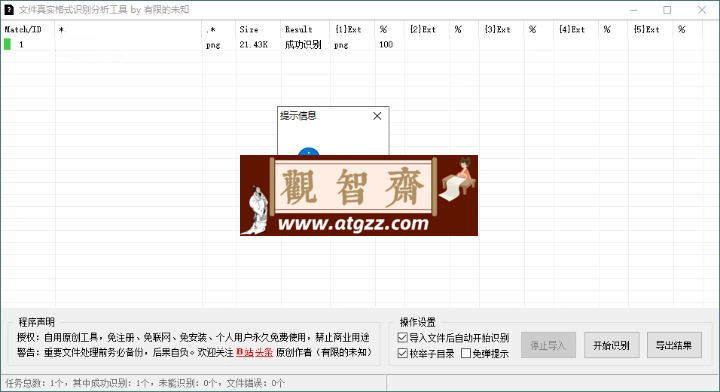Image resolution: width=720 pixels, height=392 pixels.
Task: Enable the 免弹提示 checkbox
Action: tap(466, 353)
